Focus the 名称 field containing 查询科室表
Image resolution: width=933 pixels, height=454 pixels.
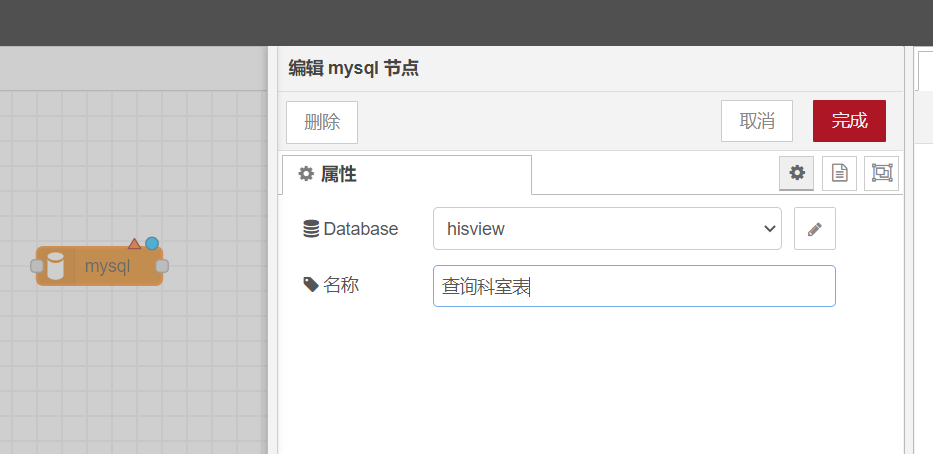(x=634, y=286)
